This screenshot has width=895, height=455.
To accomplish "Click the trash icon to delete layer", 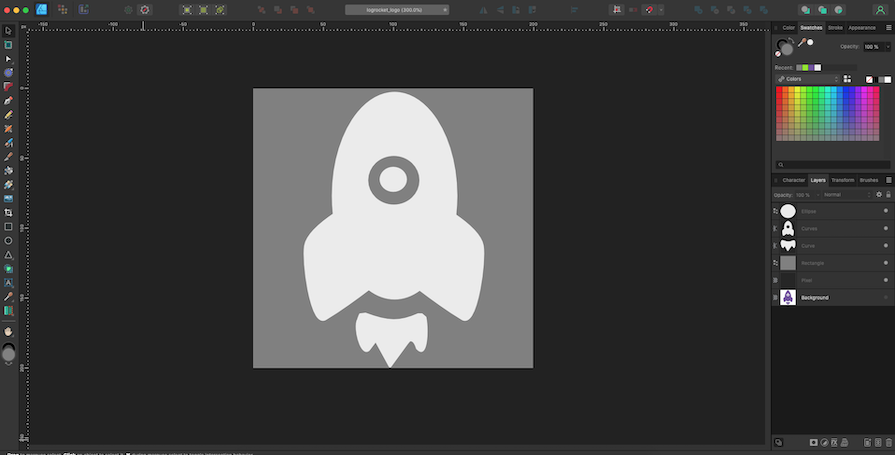I will [887, 442].
